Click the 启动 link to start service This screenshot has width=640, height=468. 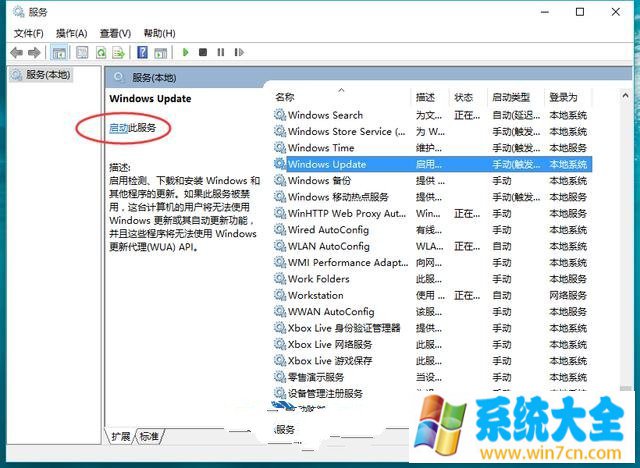(x=119, y=128)
